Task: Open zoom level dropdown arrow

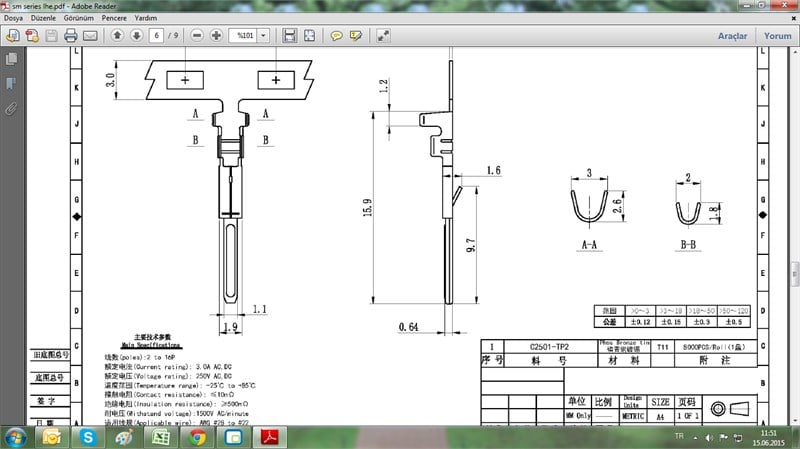Action: pyautogui.click(x=263, y=35)
